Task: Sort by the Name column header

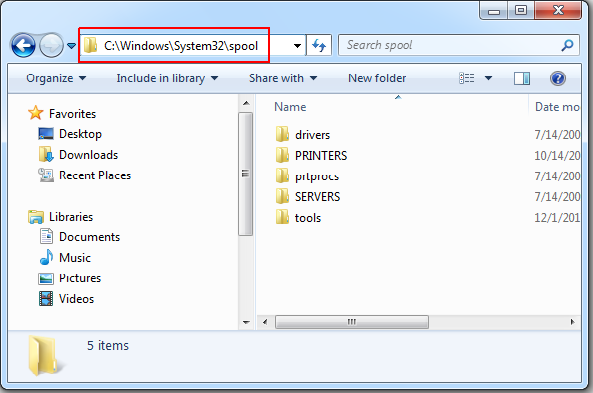Action: point(290,107)
